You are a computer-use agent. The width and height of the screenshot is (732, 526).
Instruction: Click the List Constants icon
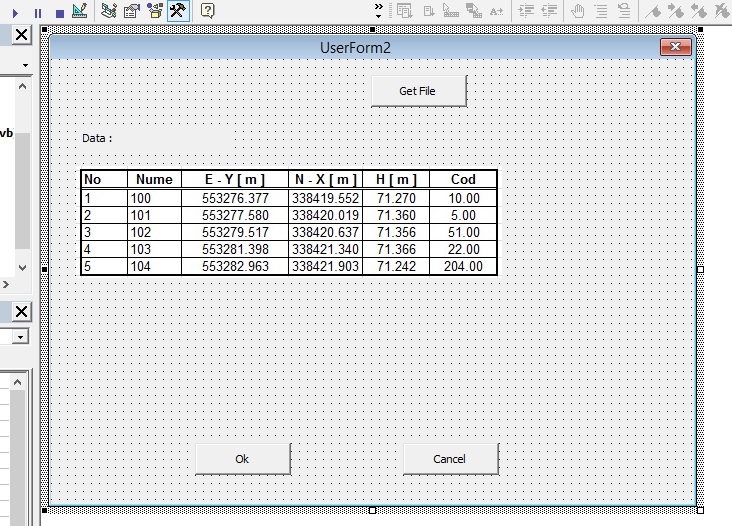click(x=429, y=11)
